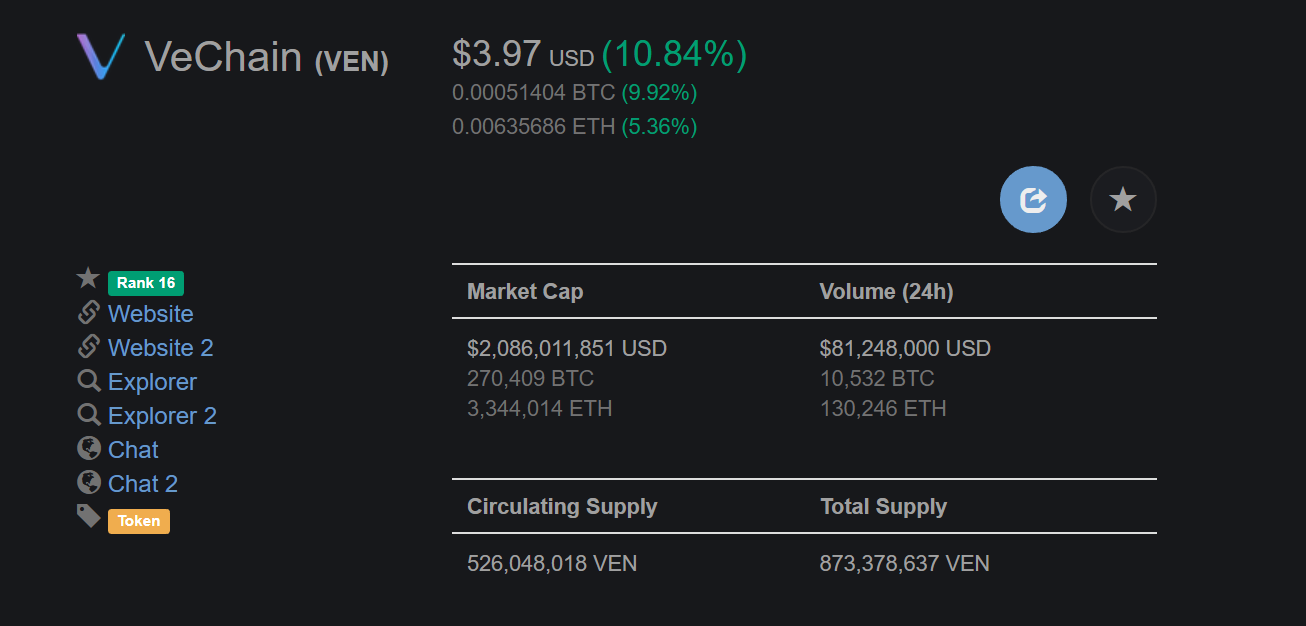This screenshot has width=1306, height=626.
Task: Open the Chat link
Action: click(x=133, y=449)
